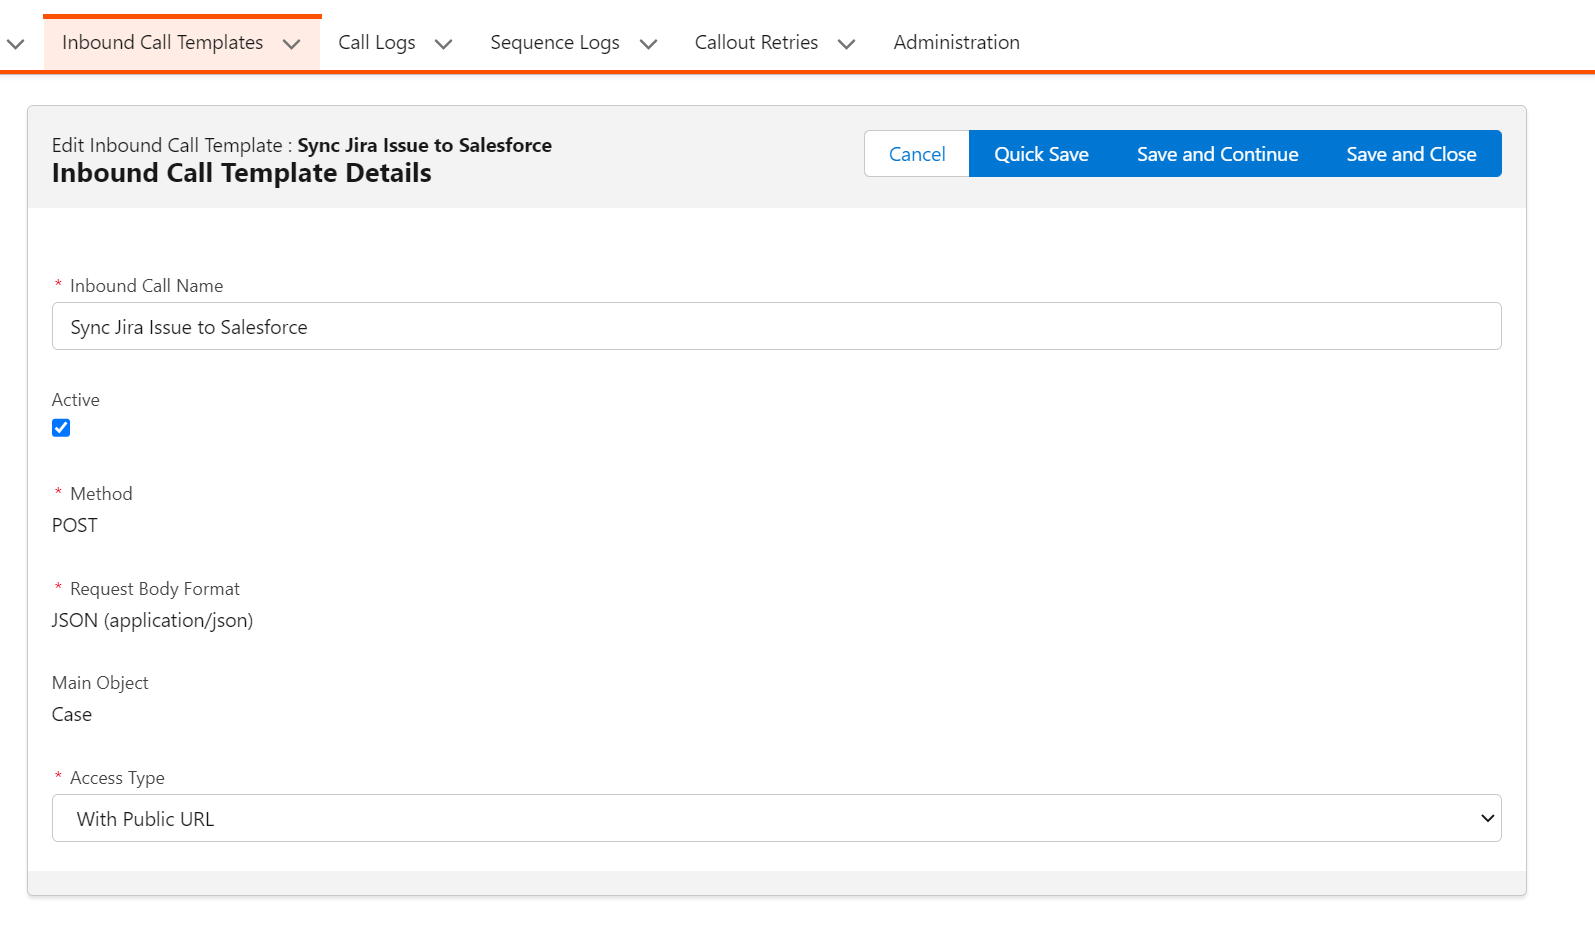
Task: Click the Inbound Call Template Details heading
Action: coord(241,173)
